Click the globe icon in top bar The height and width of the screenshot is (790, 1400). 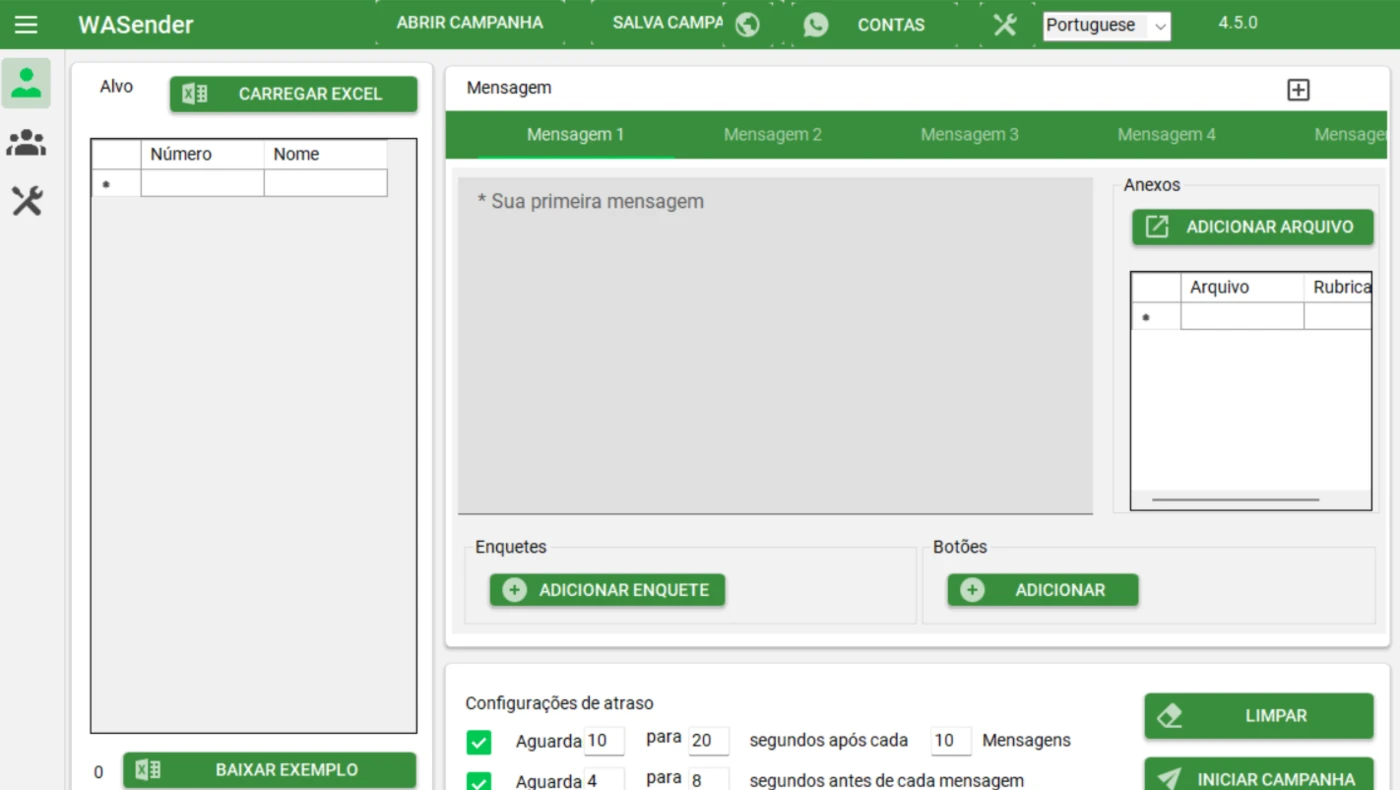[x=747, y=25]
